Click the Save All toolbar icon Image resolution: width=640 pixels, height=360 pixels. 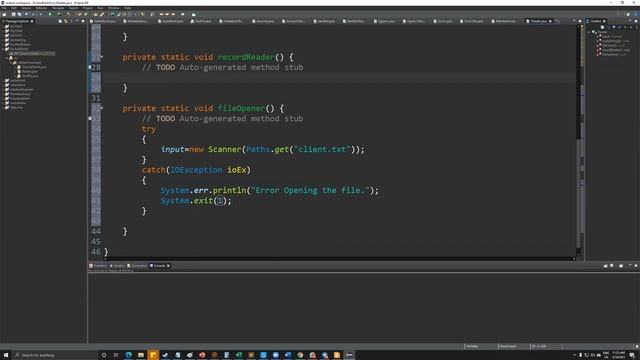[19, 14]
